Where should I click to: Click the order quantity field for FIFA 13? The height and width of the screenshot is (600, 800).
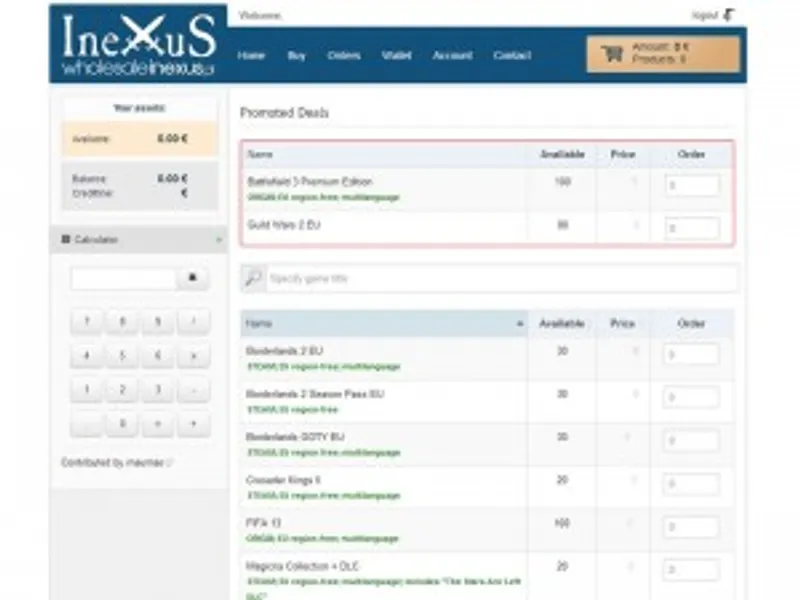coord(691,524)
